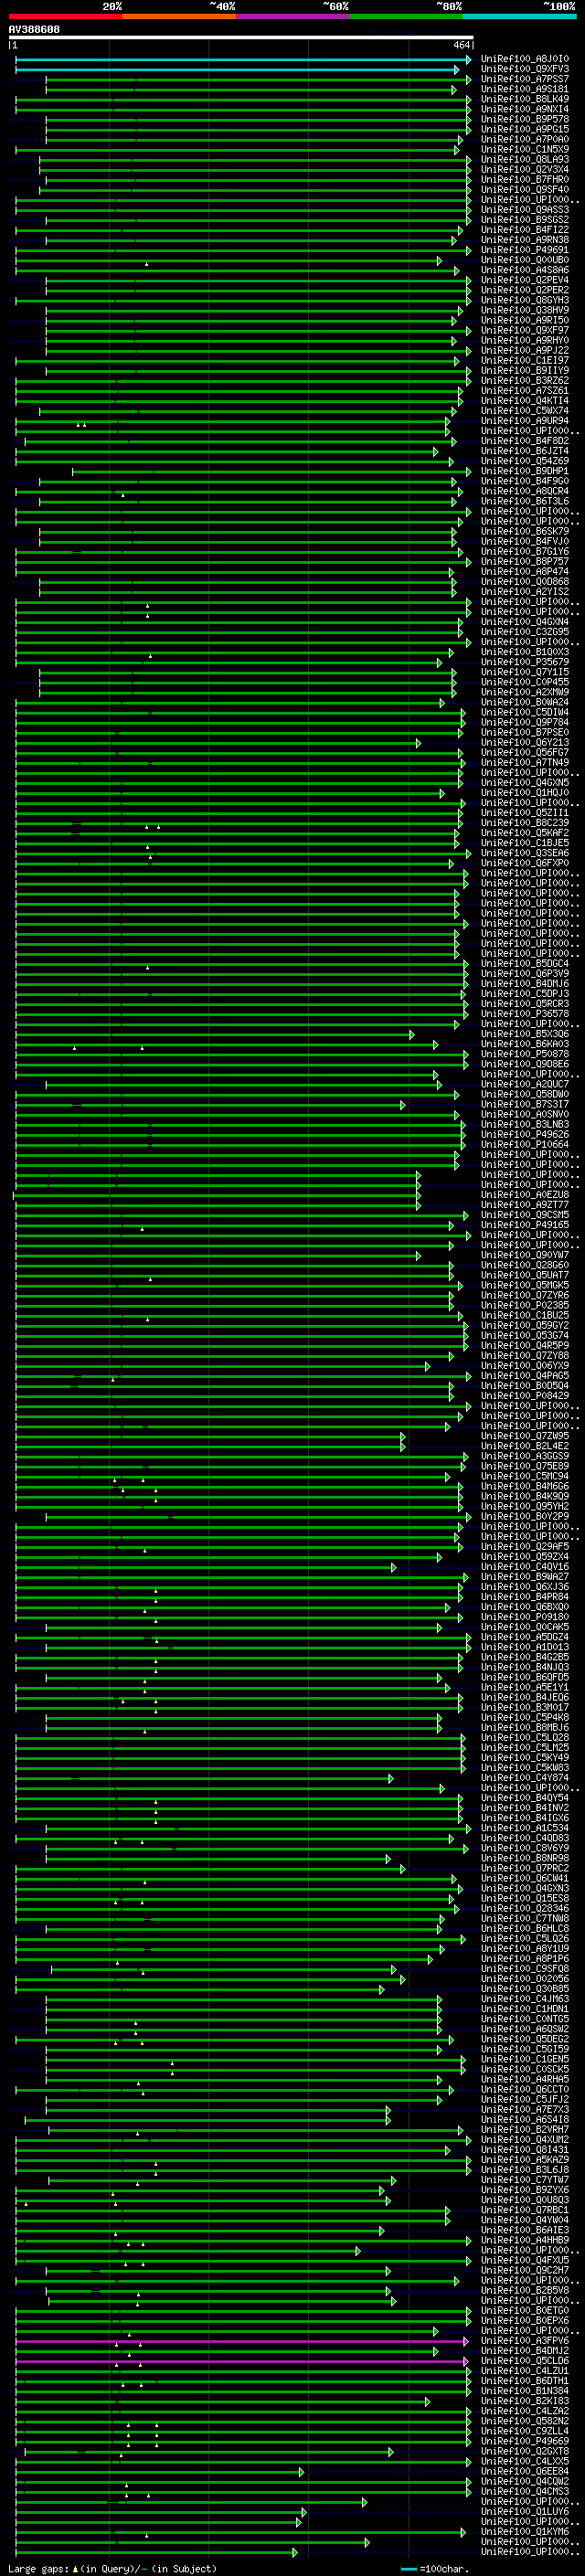The width and height of the screenshot is (585, 2576).
Task: Select hit label UniRef100_Q9ASS3
Action: point(525,210)
